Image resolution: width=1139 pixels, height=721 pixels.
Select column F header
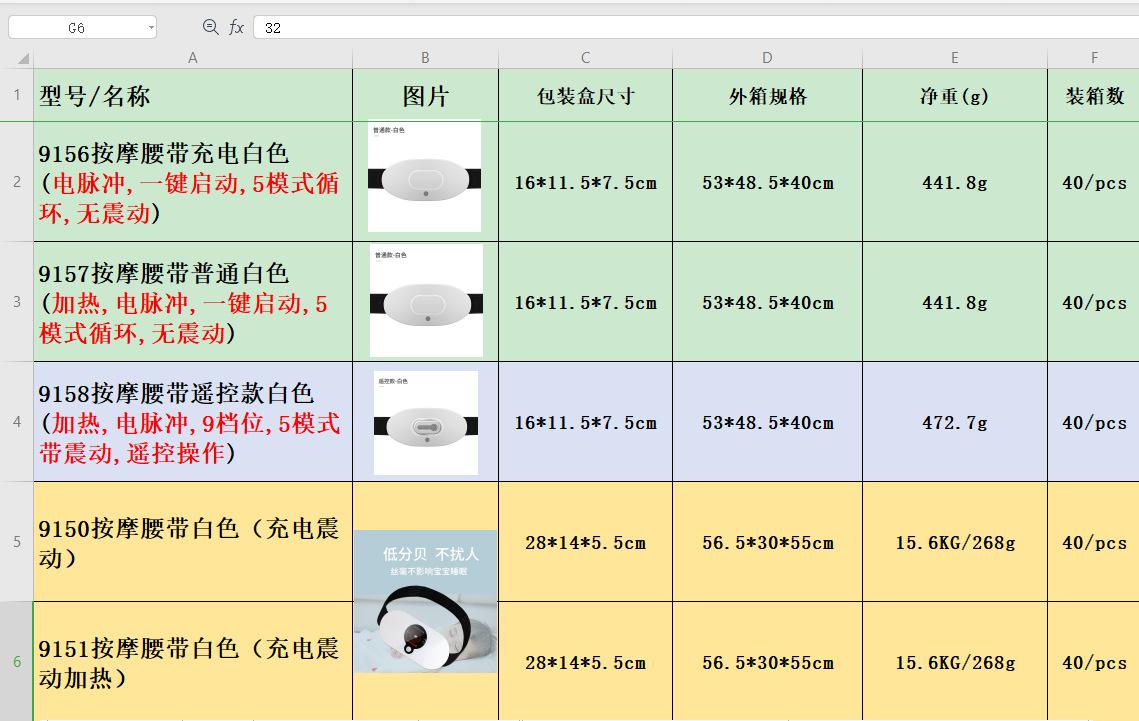1093,57
